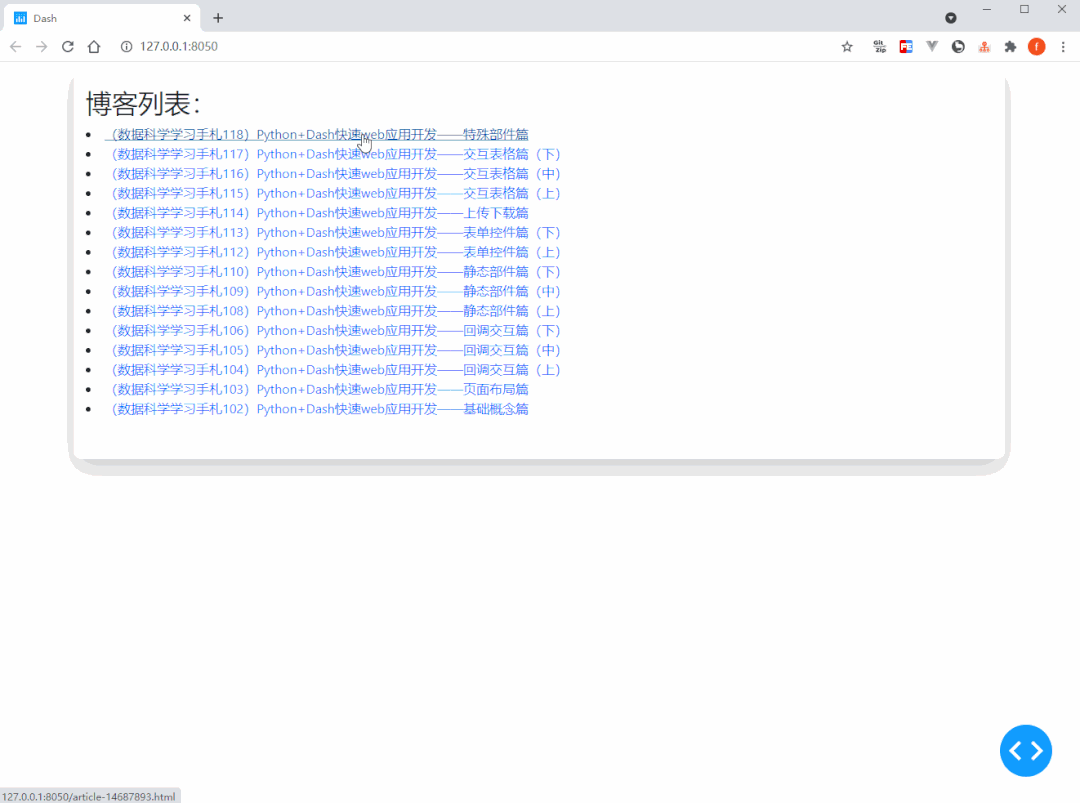The width and height of the screenshot is (1080, 803).
Task: Open article 110 静态部件篇（下）link
Action: (x=336, y=272)
